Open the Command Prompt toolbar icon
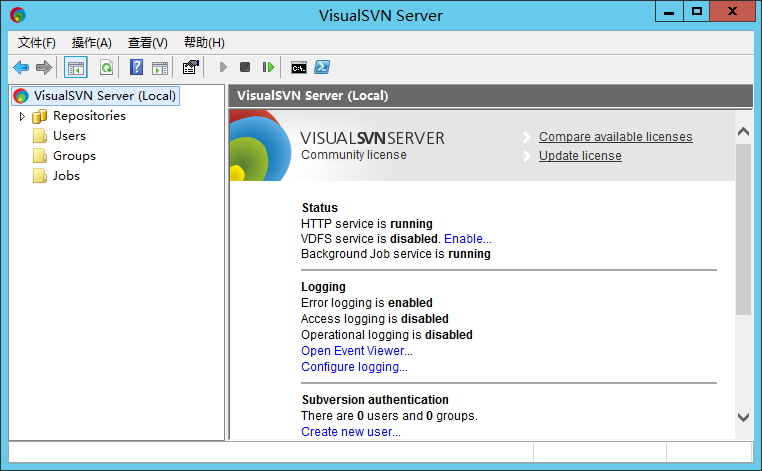Viewport: 762px width, 471px height. pos(299,68)
